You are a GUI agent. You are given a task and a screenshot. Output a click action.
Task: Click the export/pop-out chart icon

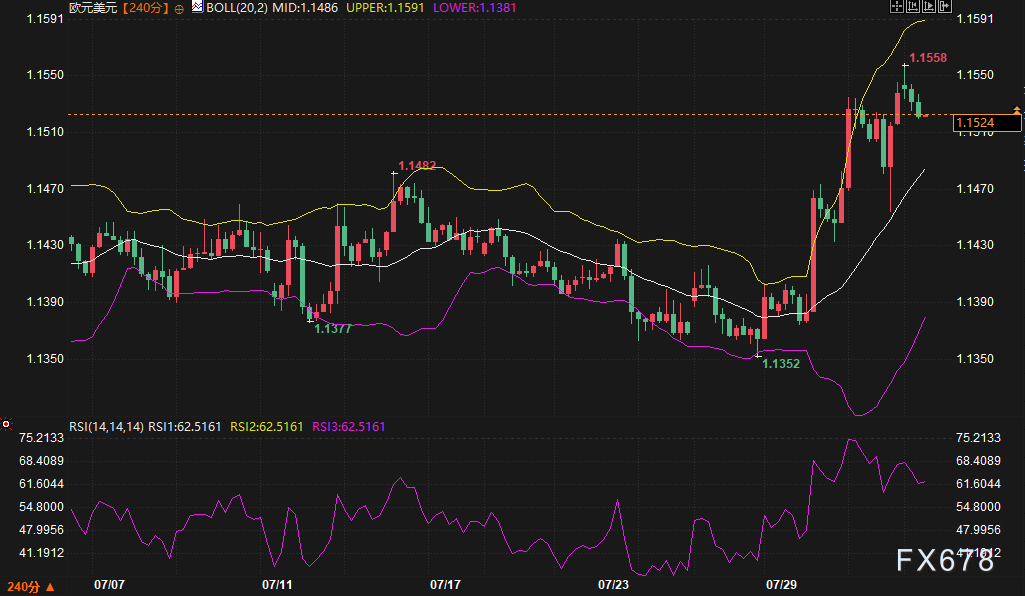tap(945, 7)
